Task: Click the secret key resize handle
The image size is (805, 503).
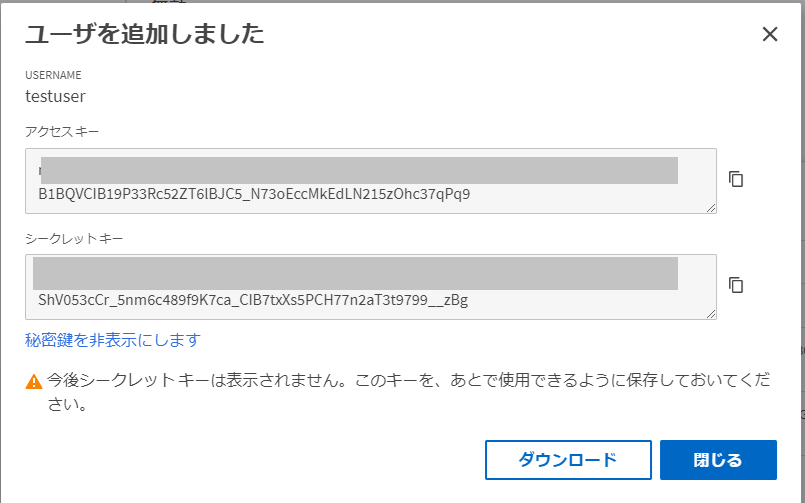Action: pyautogui.click(x=711, y=313)
